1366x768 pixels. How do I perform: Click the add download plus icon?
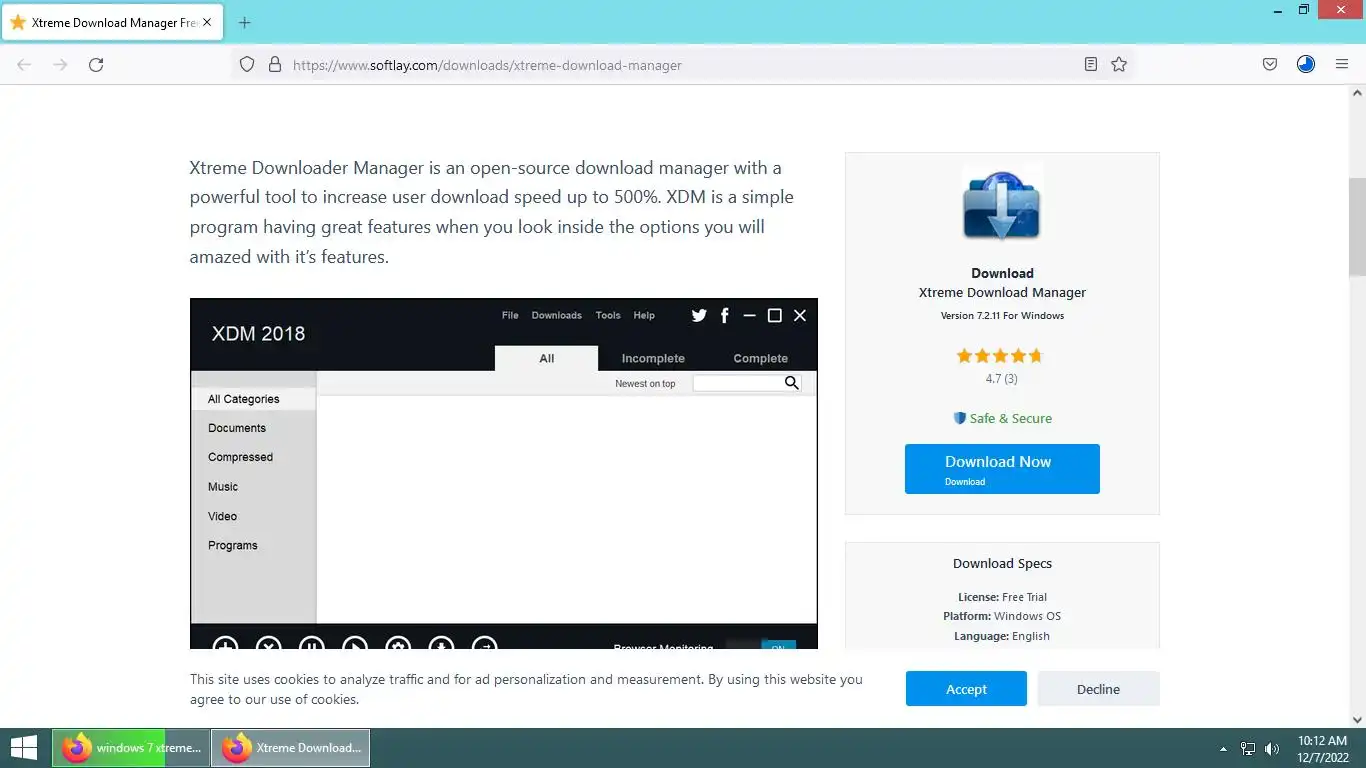[225, 643]
